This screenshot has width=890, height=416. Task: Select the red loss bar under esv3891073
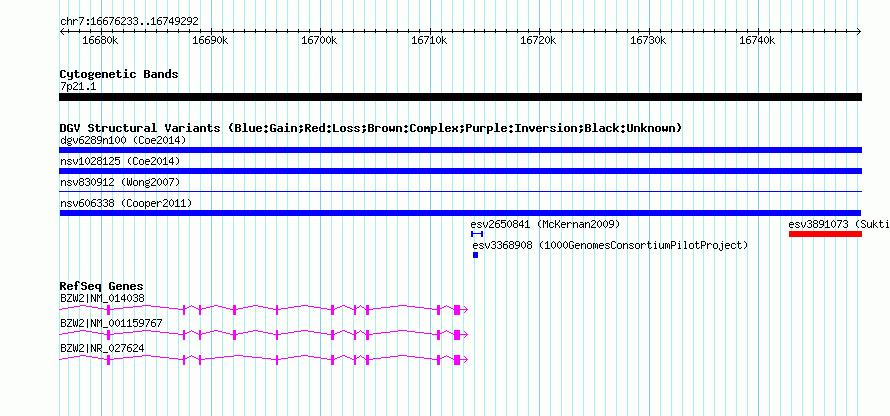click(x=825, y=234)
